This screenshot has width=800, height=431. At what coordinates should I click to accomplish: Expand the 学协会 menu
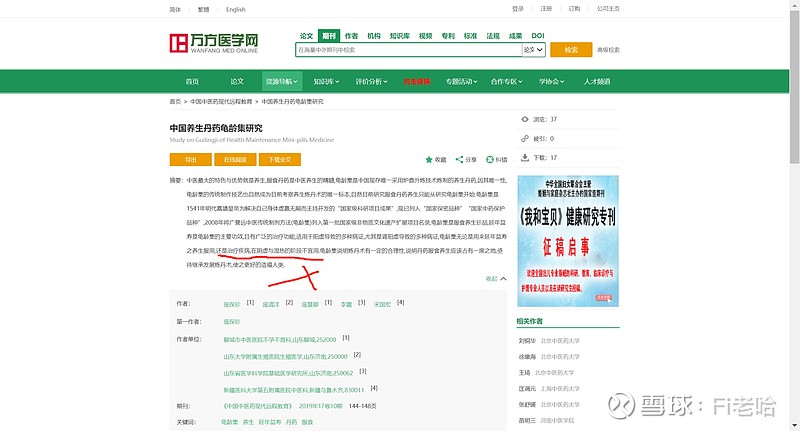tap(552, 81)
